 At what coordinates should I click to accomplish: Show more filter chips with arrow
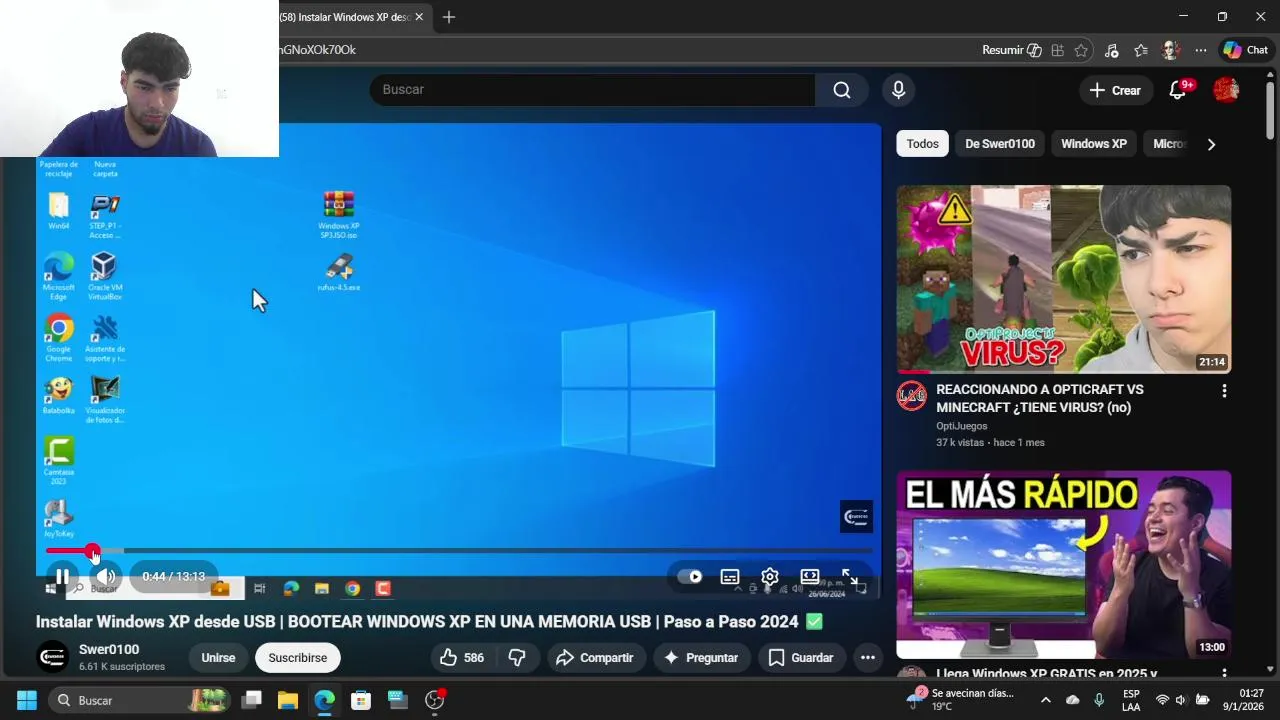pos(1211,144)
